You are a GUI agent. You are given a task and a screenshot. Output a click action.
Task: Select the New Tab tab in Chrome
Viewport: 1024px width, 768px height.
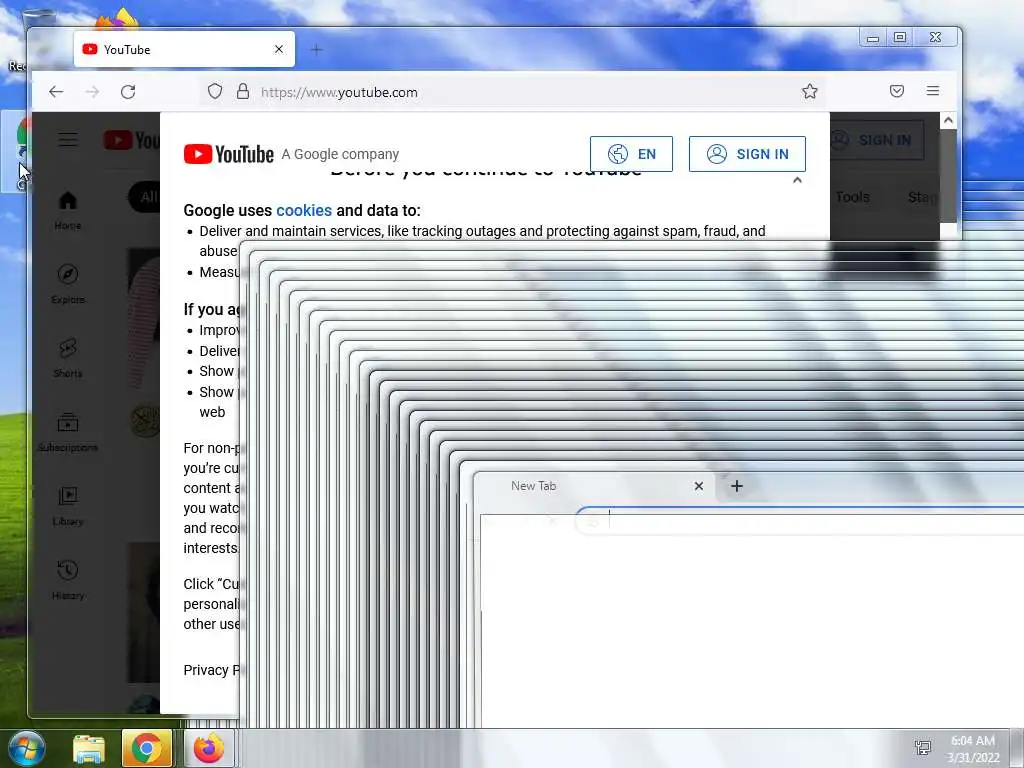[x=594, y=486]
